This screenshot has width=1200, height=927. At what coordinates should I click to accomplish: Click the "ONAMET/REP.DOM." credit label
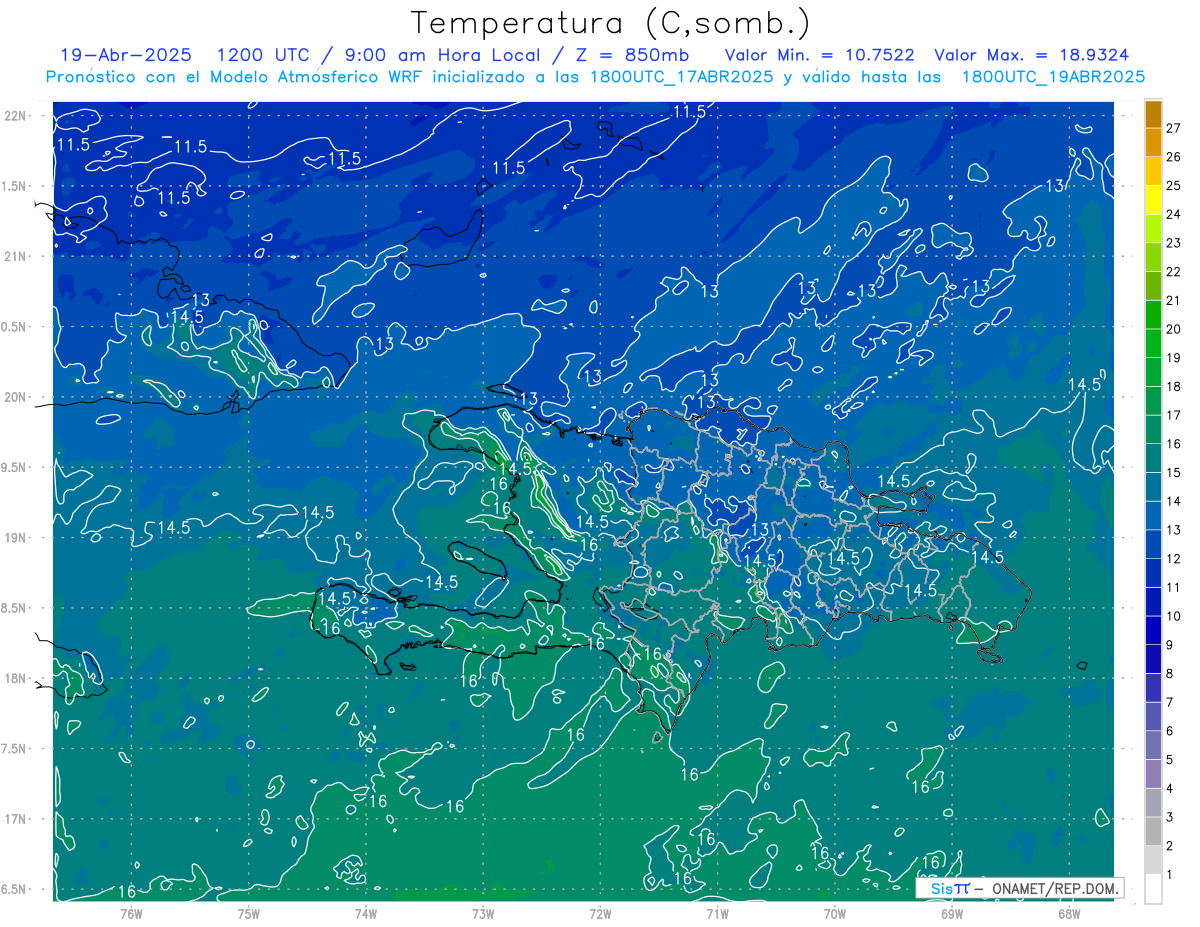click(1056, 888)
